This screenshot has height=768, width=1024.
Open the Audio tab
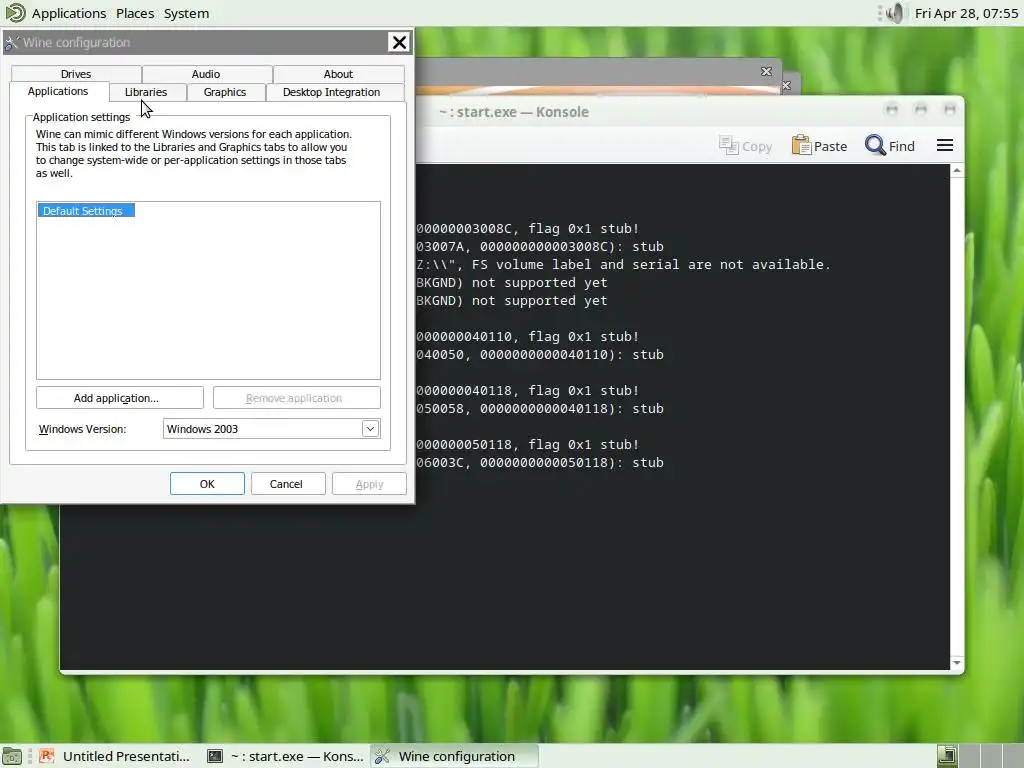206,74
